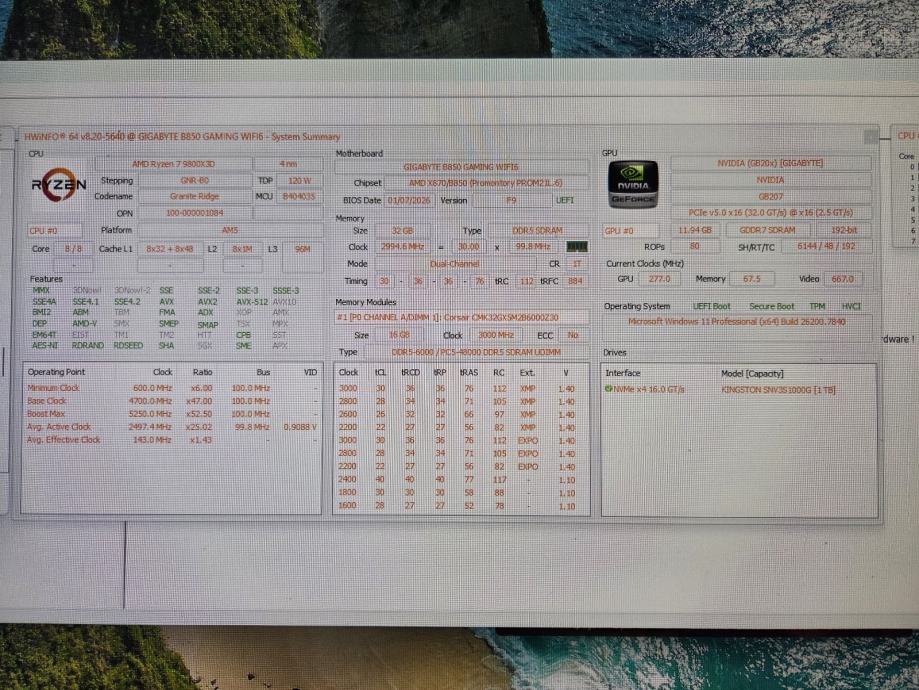Click the 2994.6 MHz memory clock value
This screenshot has width=919, height=690.
(403, 247)
